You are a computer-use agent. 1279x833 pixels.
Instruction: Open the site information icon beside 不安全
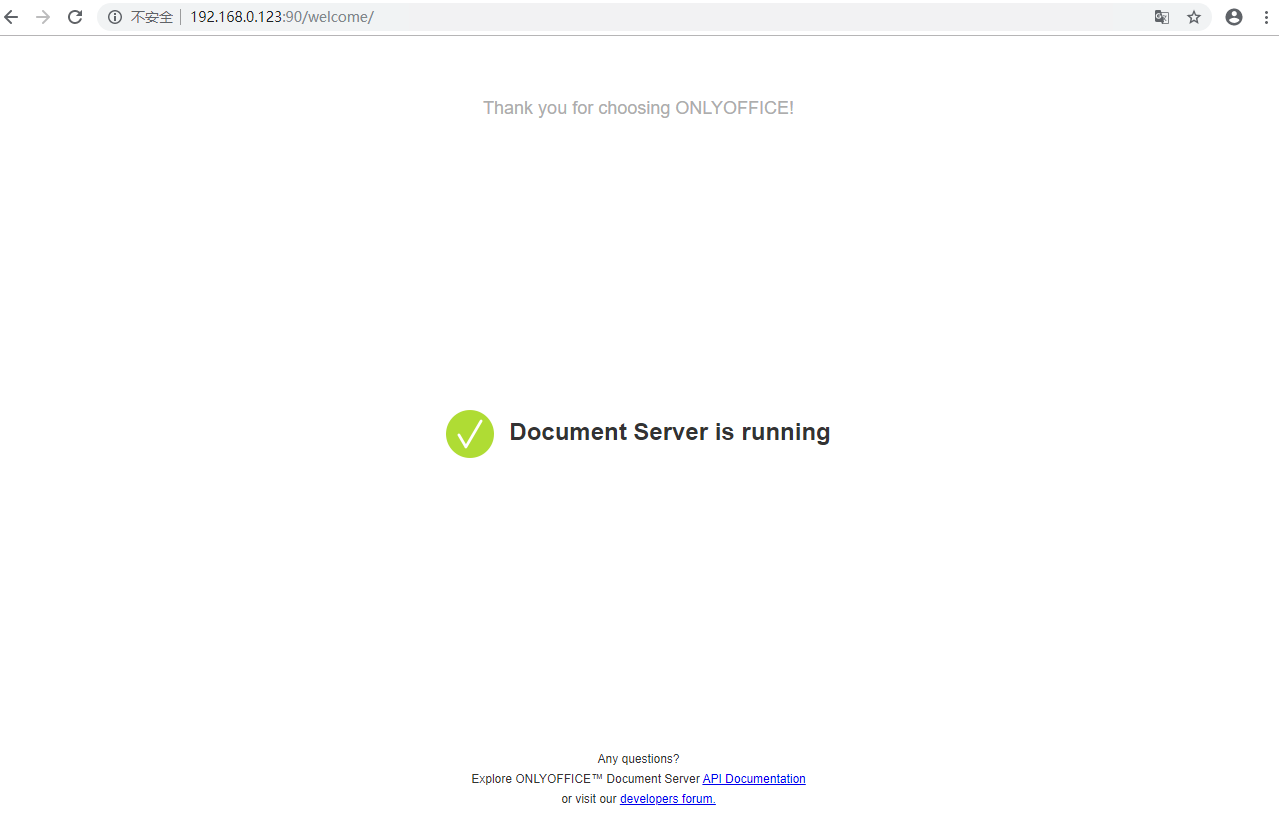[115, 17]
